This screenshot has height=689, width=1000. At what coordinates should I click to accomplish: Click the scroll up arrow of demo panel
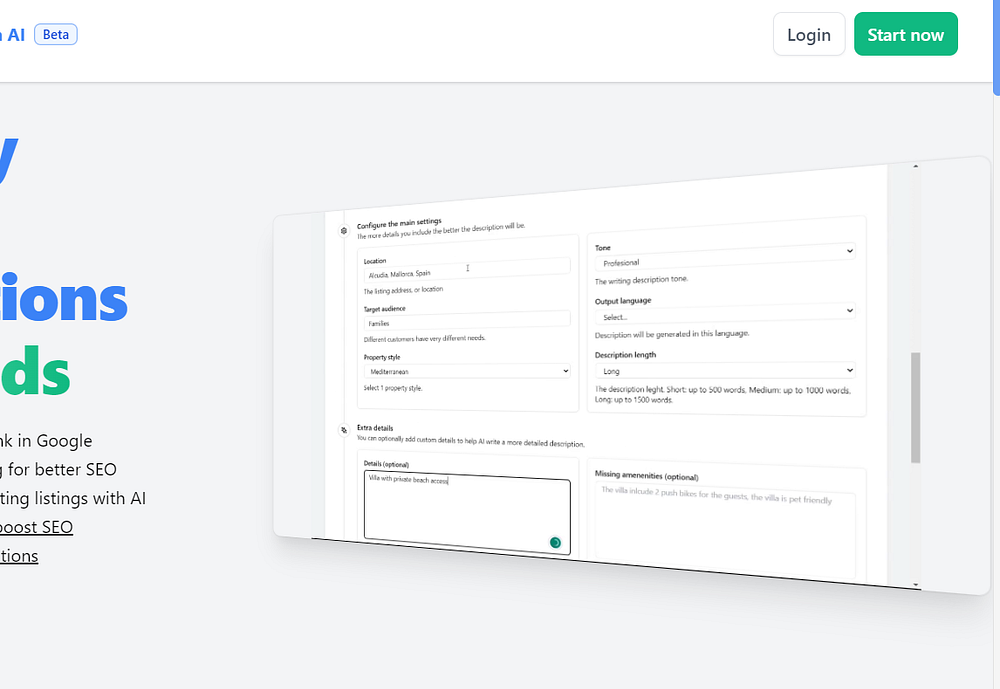(x=915, y=167)
